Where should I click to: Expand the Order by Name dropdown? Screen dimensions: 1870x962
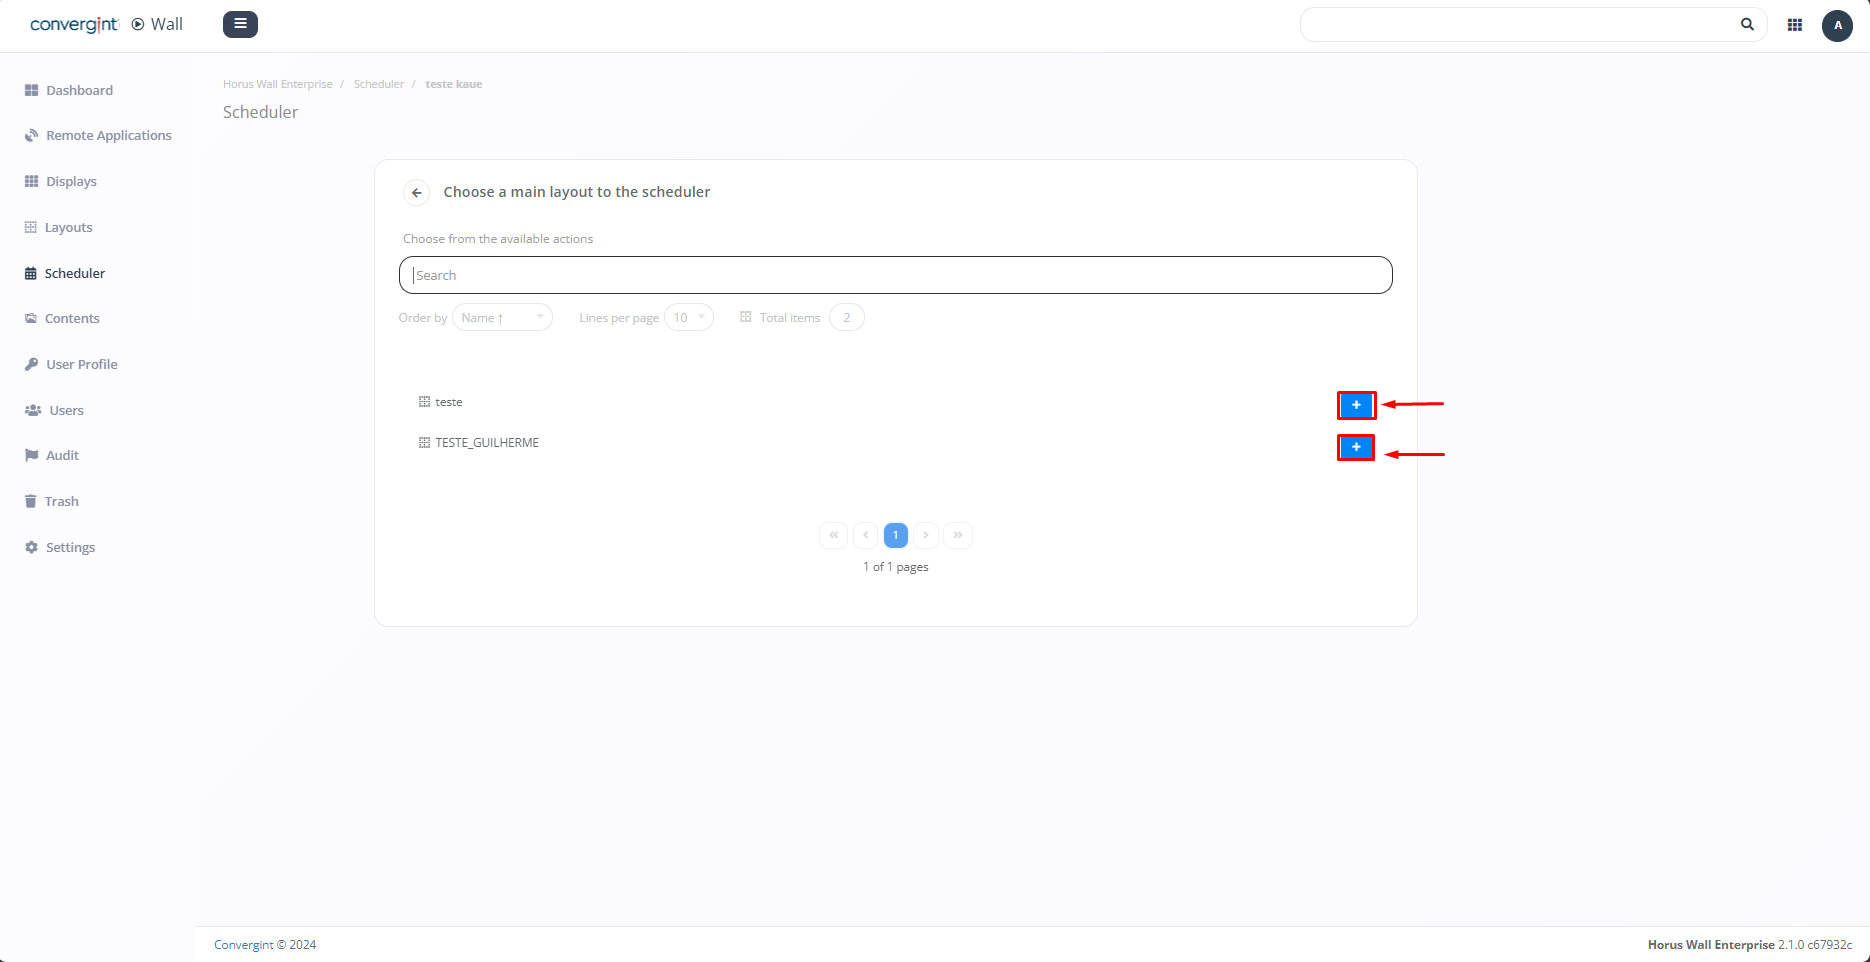[x=502, y=318]
